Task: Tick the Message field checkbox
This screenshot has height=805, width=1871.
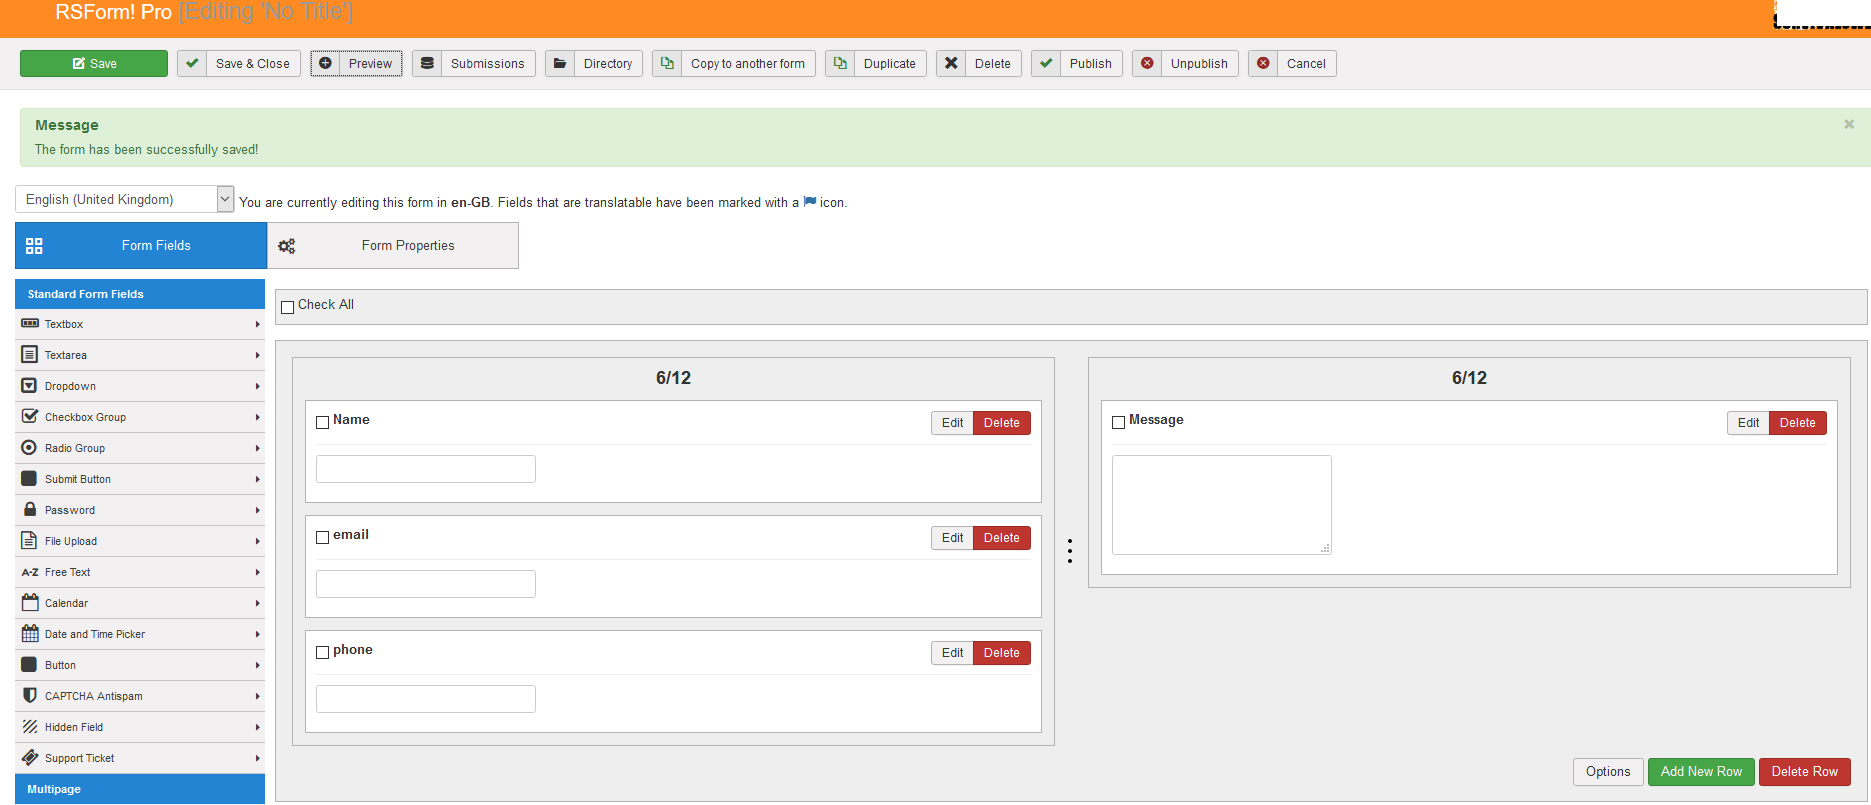Action: point(1118,422)
